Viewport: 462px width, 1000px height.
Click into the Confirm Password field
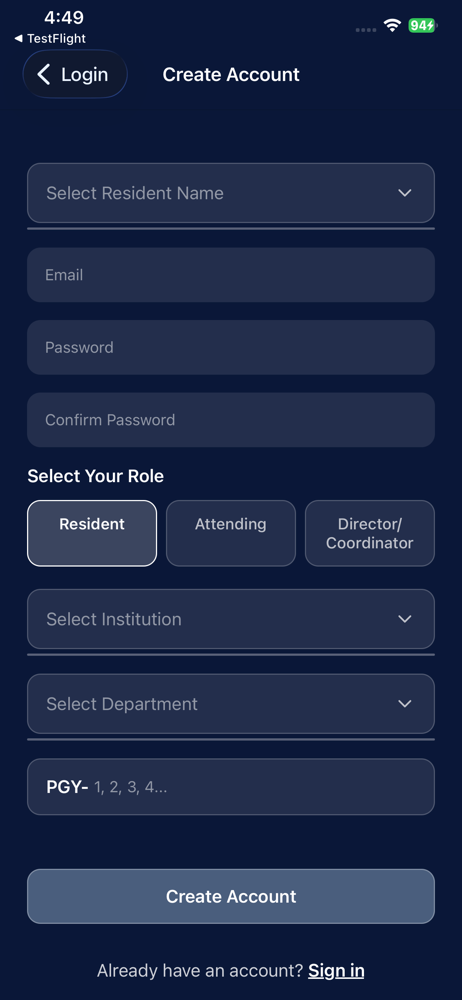pos(231,420)
